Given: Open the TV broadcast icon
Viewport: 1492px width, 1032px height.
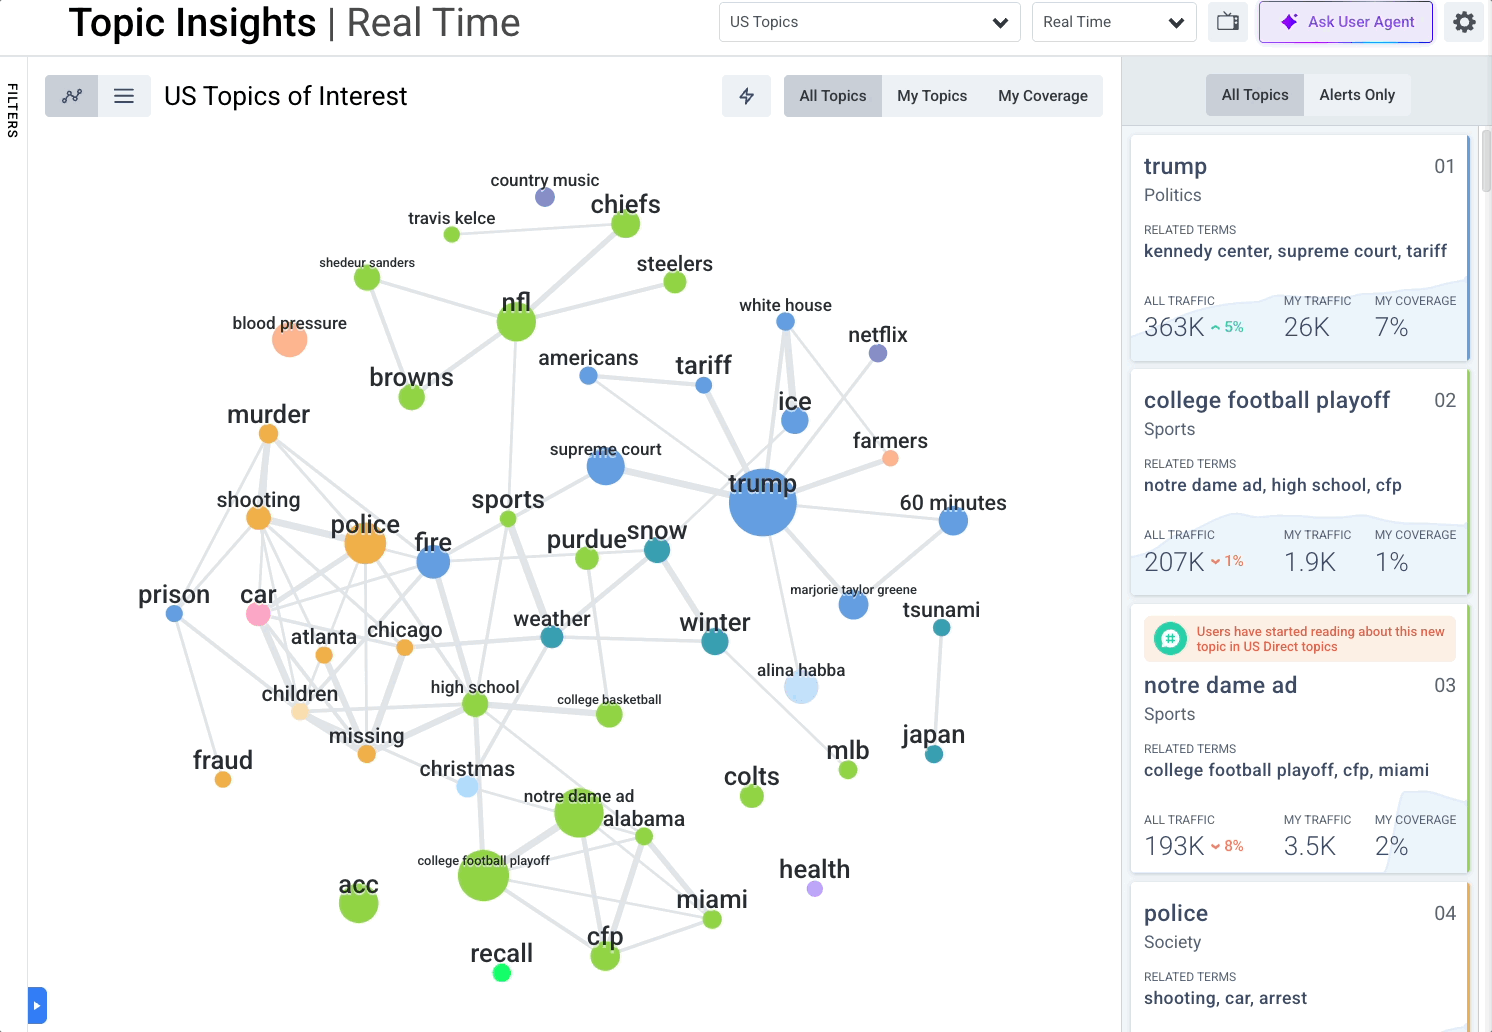Looking at the screenshot, I should [1228, 21].
